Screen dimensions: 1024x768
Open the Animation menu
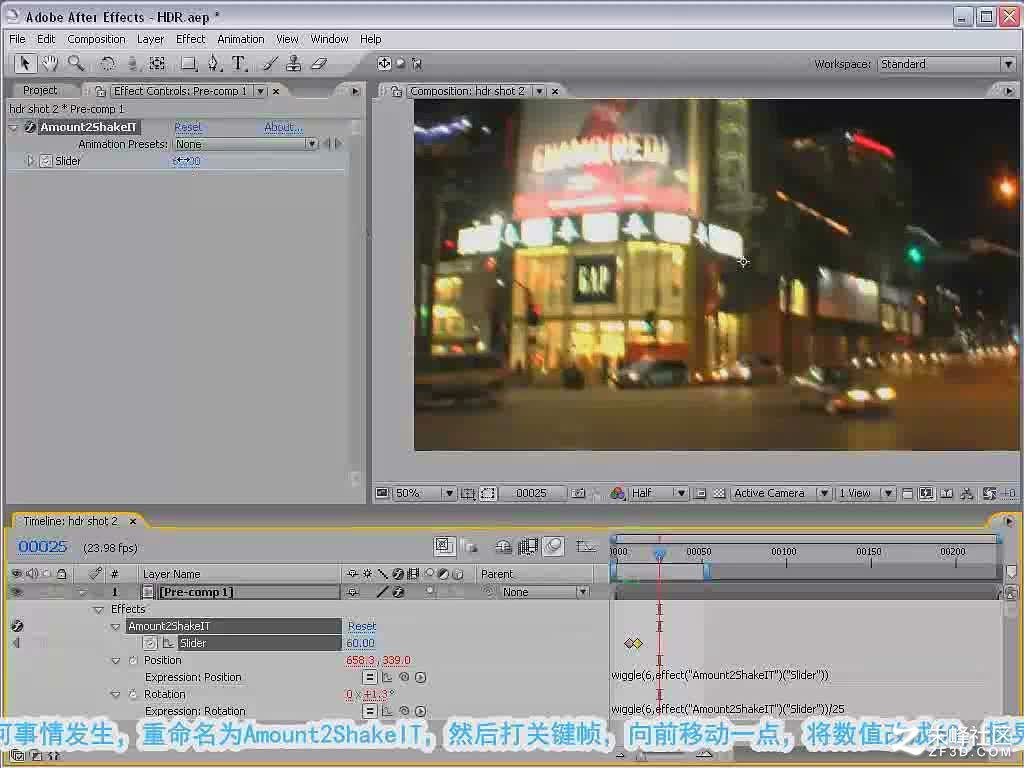240,39
